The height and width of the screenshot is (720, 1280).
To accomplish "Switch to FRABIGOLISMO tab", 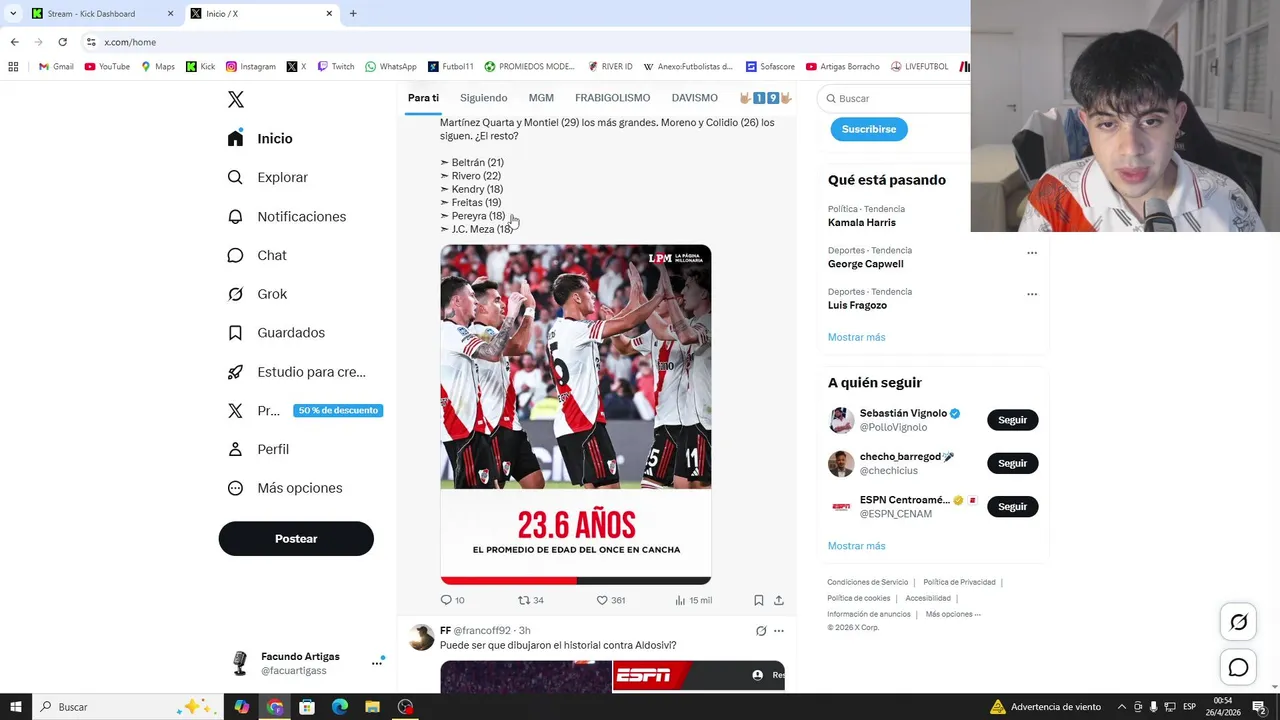I will coord(612,98).
